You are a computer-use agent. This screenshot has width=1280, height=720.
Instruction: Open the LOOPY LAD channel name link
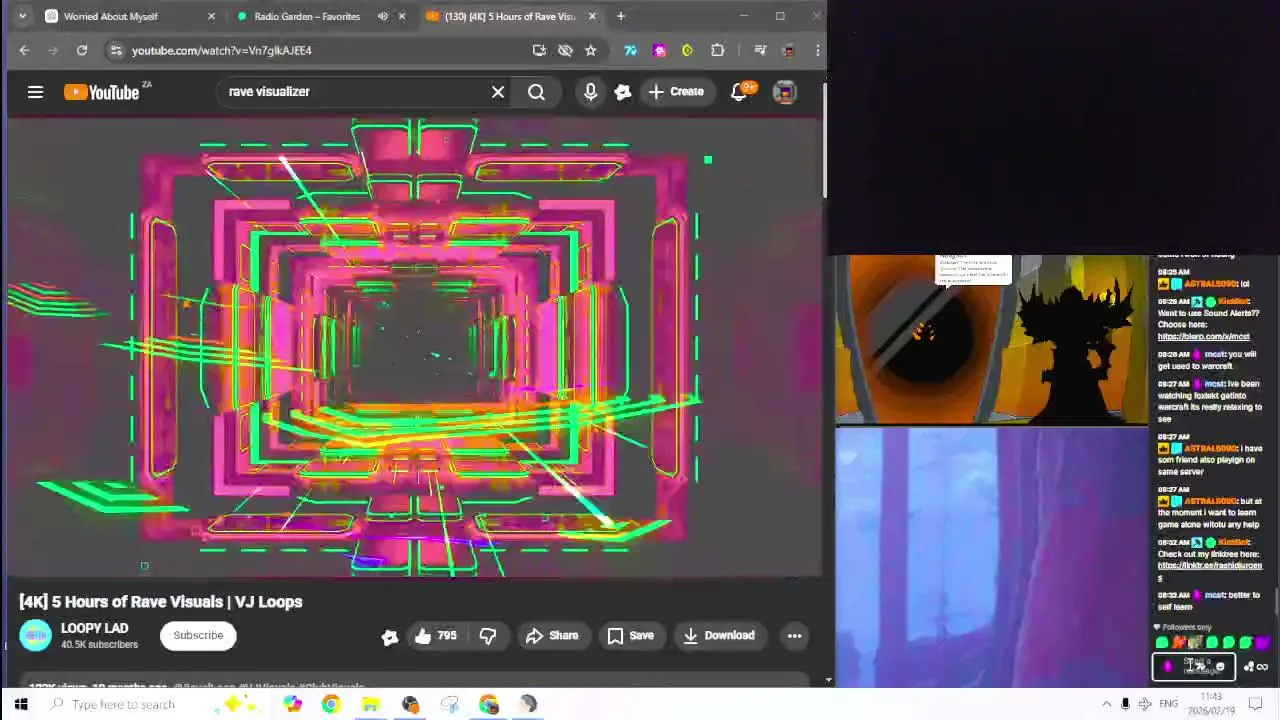coord(94,629)
